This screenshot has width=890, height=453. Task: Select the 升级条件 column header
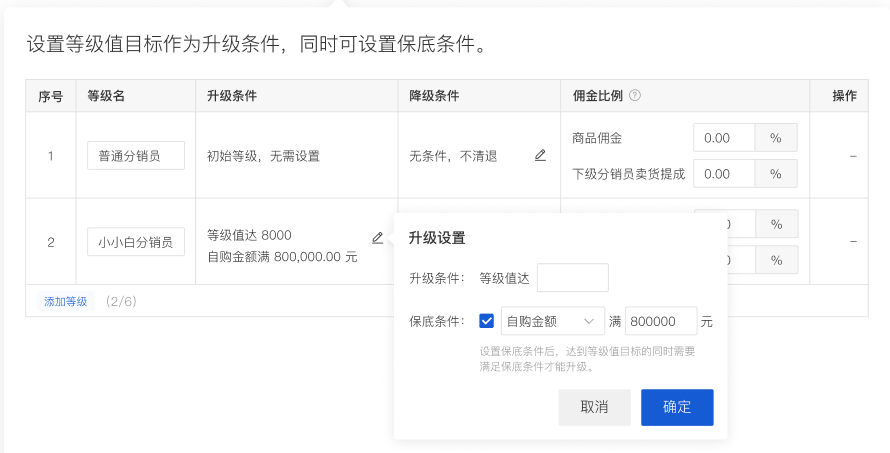232,96
